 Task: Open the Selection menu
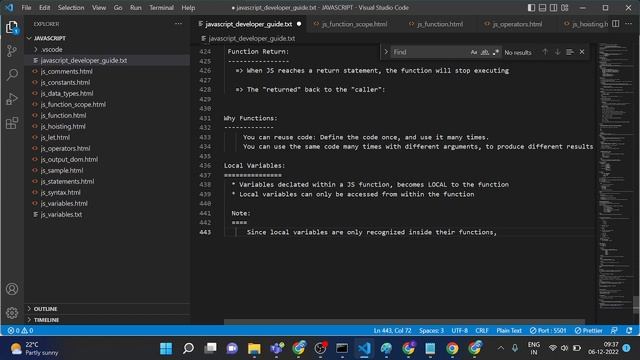point(71,8)
